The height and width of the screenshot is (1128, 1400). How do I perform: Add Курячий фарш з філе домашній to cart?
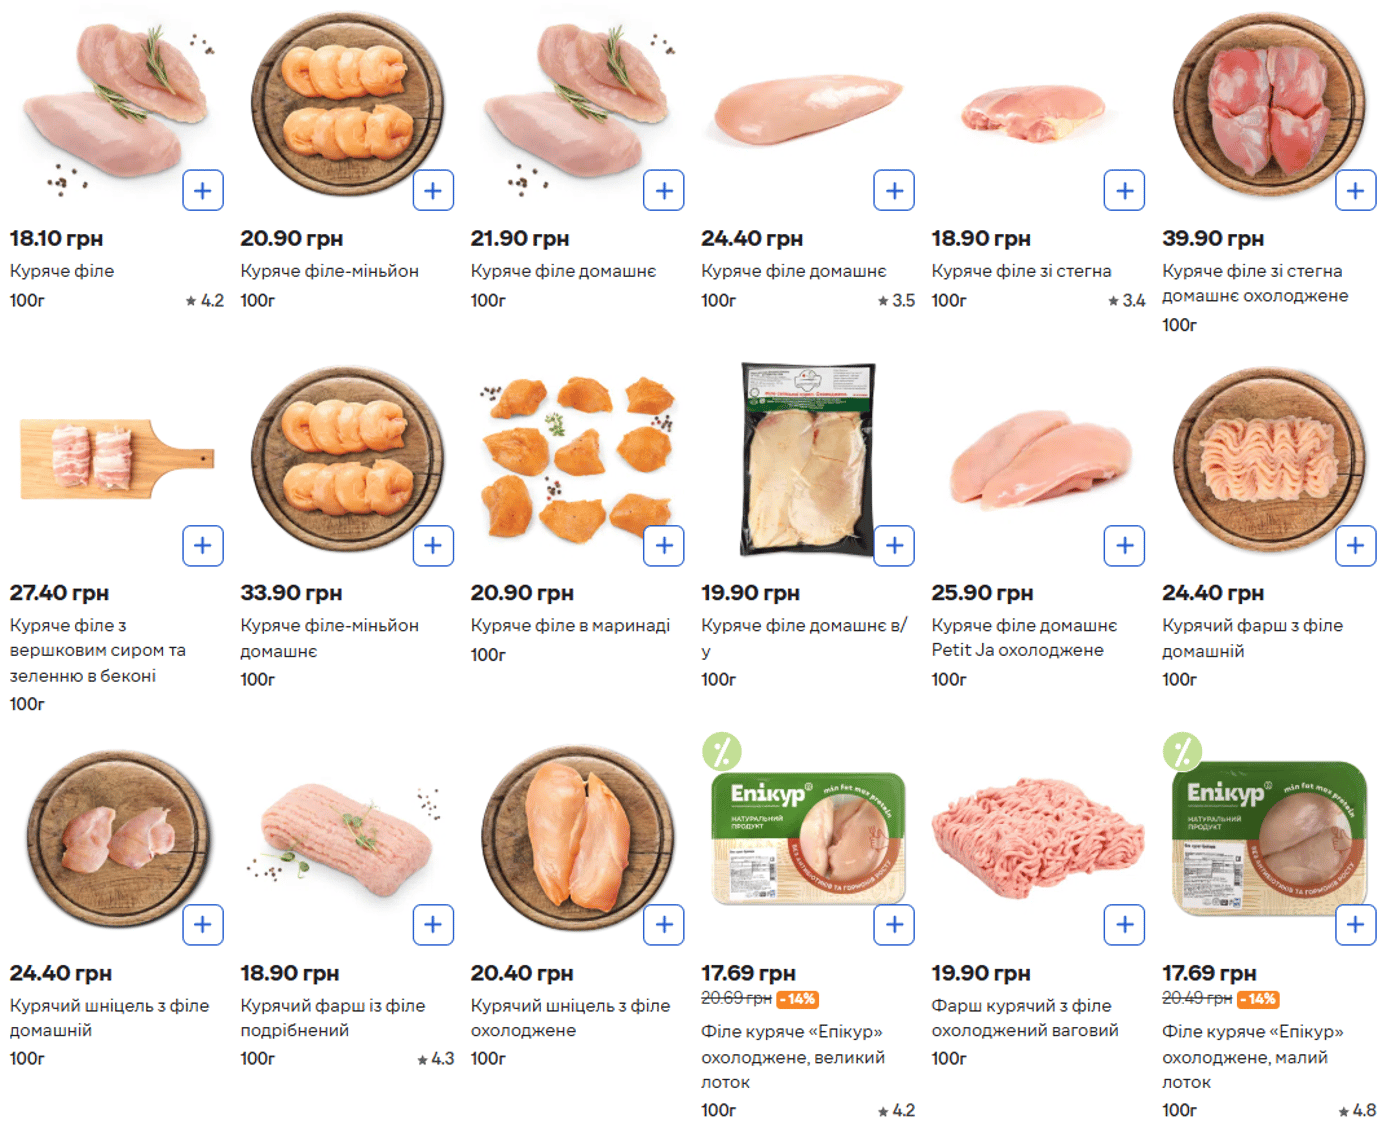(x=1355, y=546)
